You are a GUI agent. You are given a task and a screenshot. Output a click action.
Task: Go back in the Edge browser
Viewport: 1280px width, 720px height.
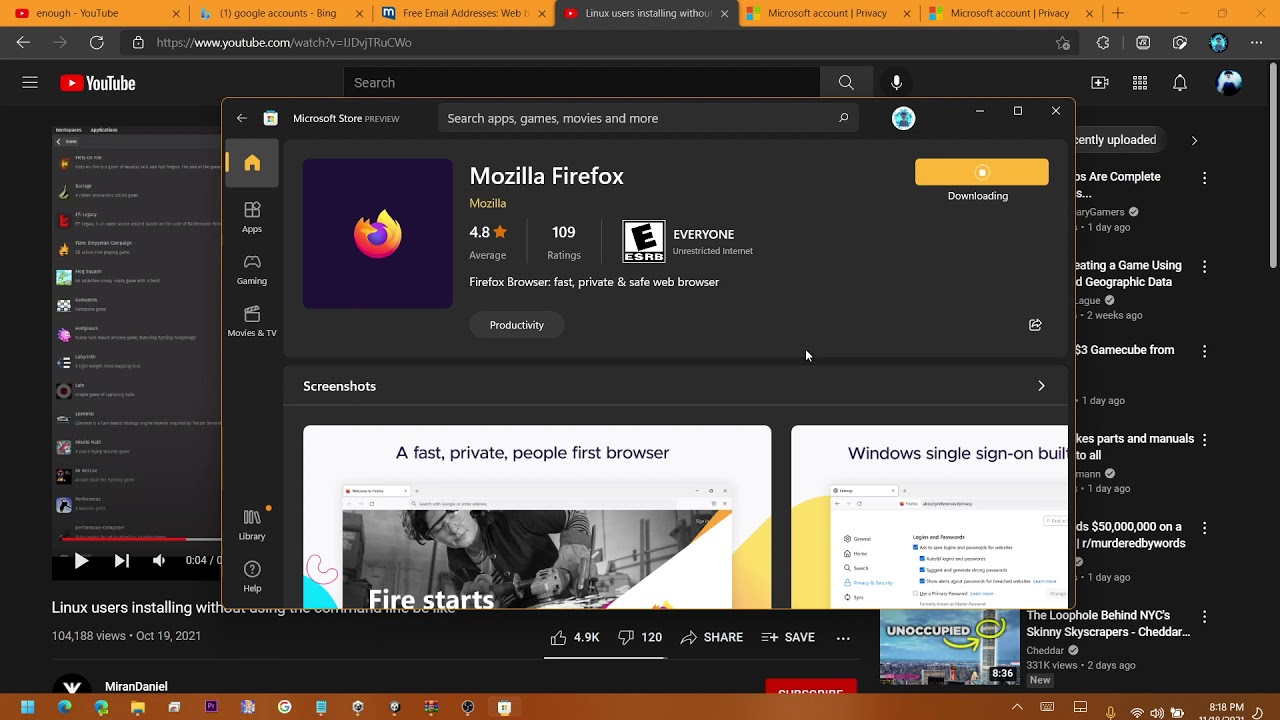coord(23,43)
